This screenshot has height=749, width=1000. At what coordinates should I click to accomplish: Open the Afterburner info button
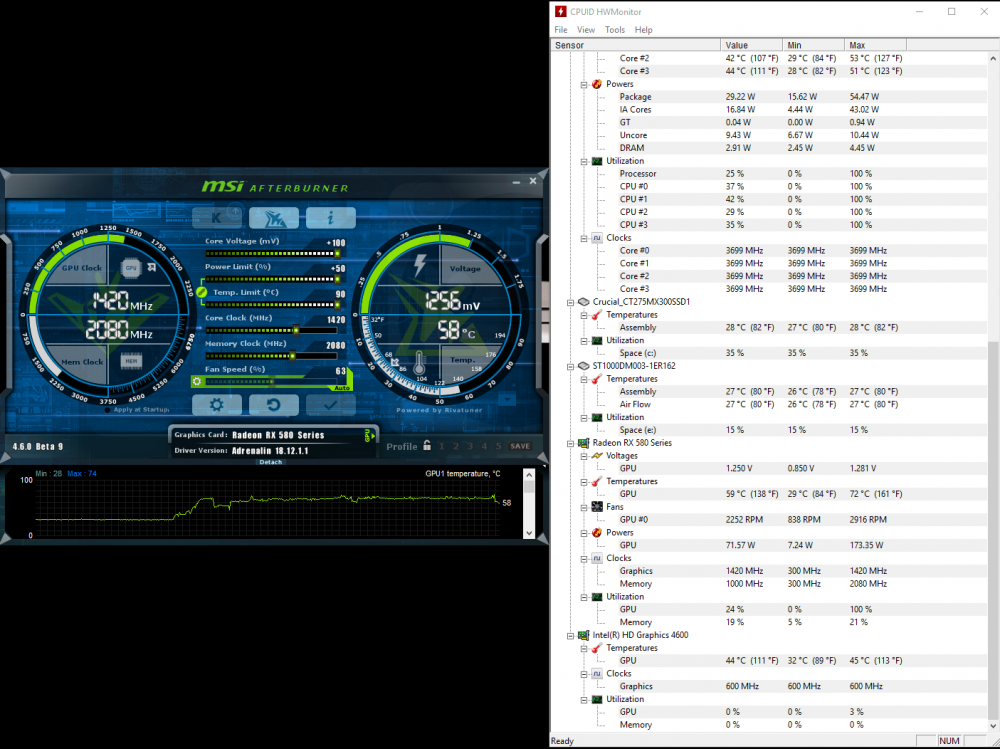point(330,218)
